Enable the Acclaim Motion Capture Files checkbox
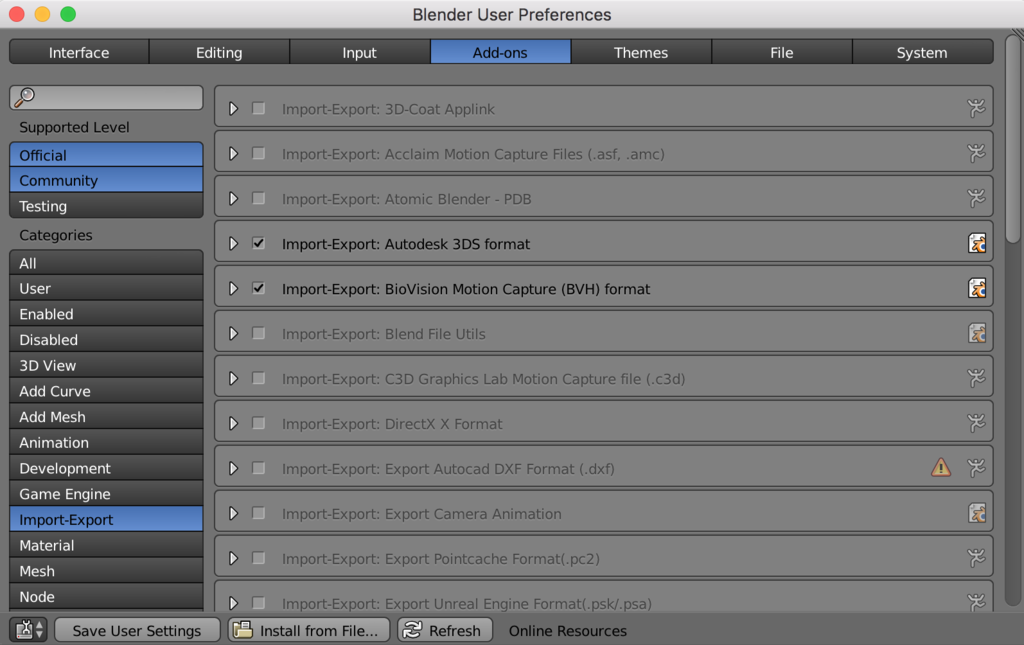 (259, 153)
